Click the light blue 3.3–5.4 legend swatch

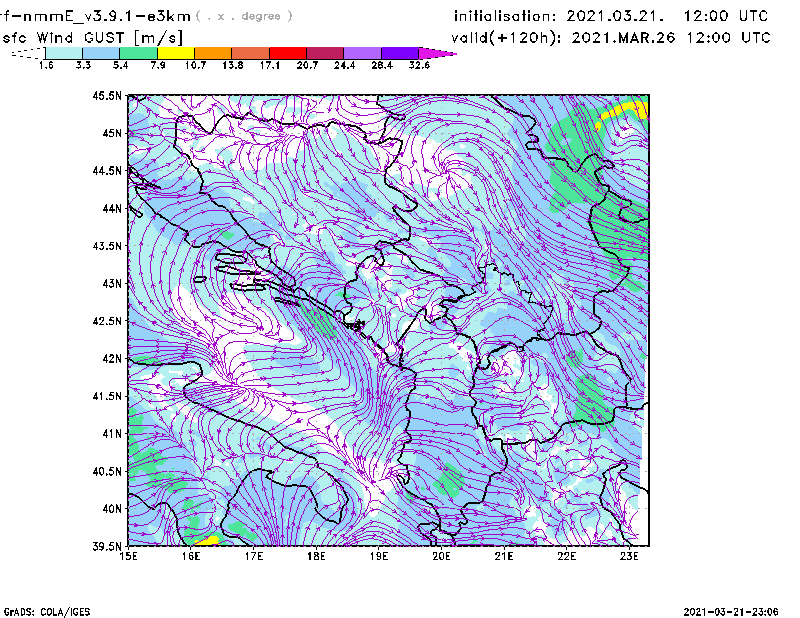pyautogui.click(x=101, y=53)
